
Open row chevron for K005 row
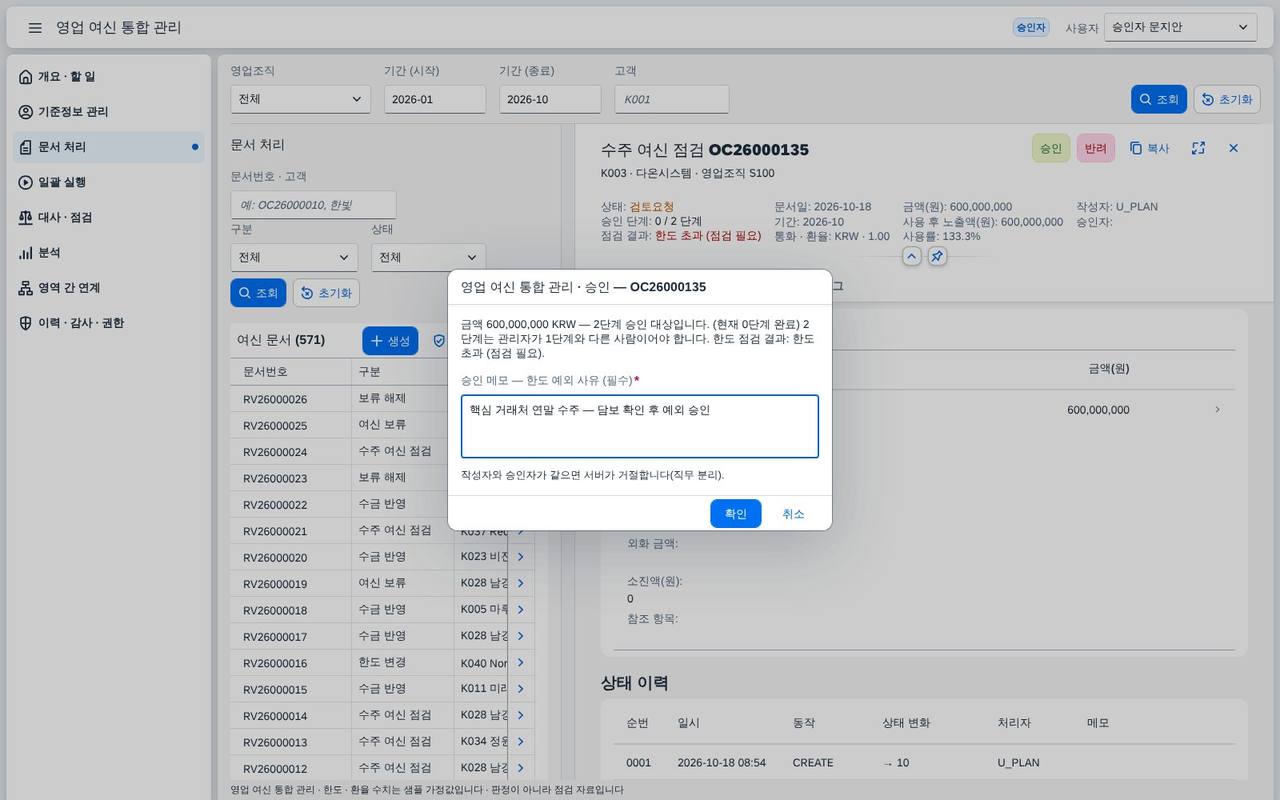[520, 609]
